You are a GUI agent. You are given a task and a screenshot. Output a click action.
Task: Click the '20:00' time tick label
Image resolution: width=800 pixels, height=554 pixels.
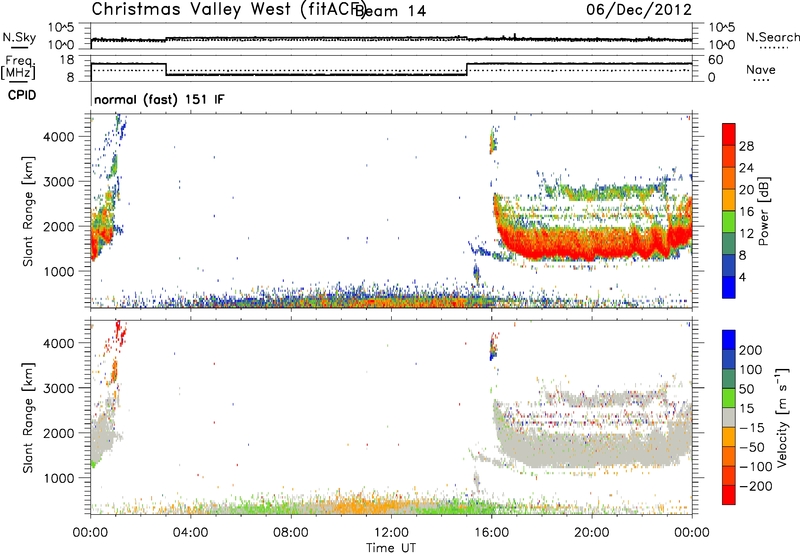click(x=592, y=533)
